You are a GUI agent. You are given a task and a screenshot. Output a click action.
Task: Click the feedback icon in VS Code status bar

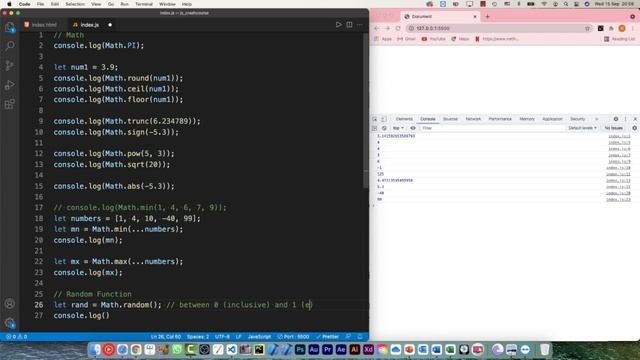pyautogui.click(x=348, y=337)
